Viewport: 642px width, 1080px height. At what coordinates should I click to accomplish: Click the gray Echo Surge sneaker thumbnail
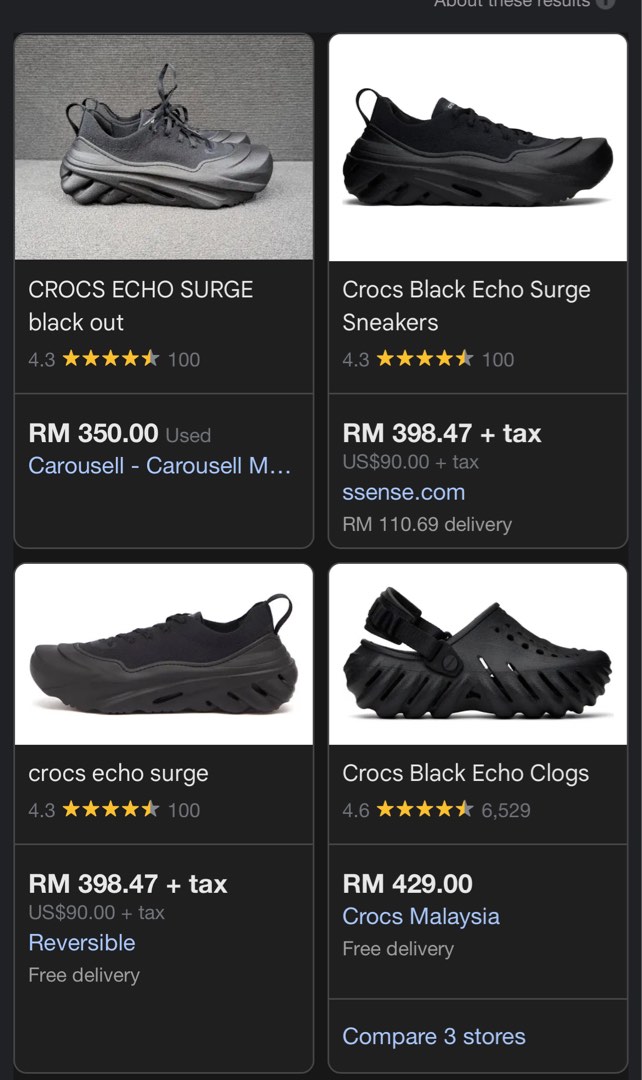coord(164,147)
